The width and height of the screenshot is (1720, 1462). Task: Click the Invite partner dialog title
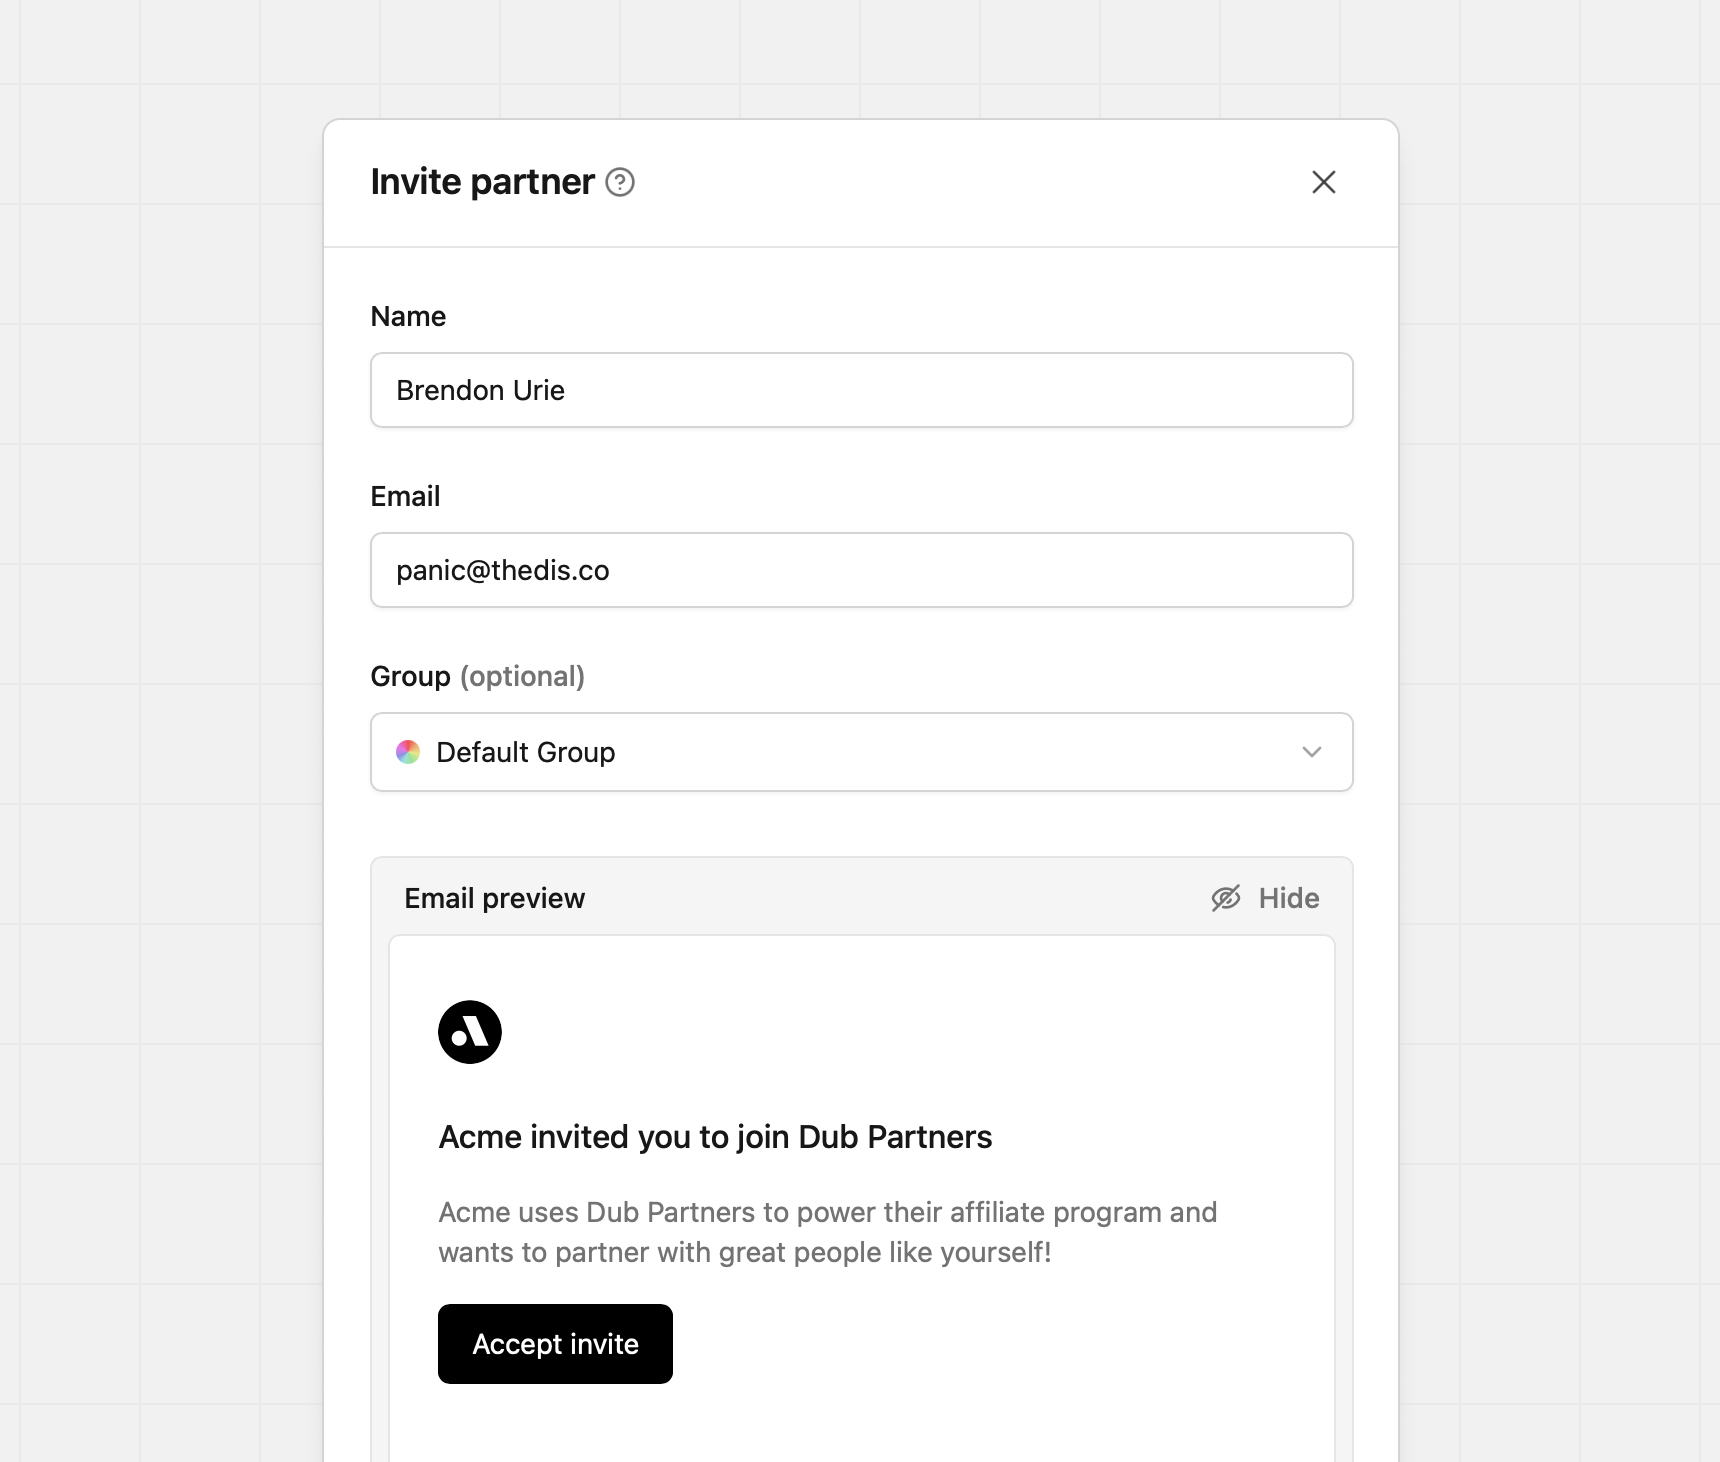point(482,182)
